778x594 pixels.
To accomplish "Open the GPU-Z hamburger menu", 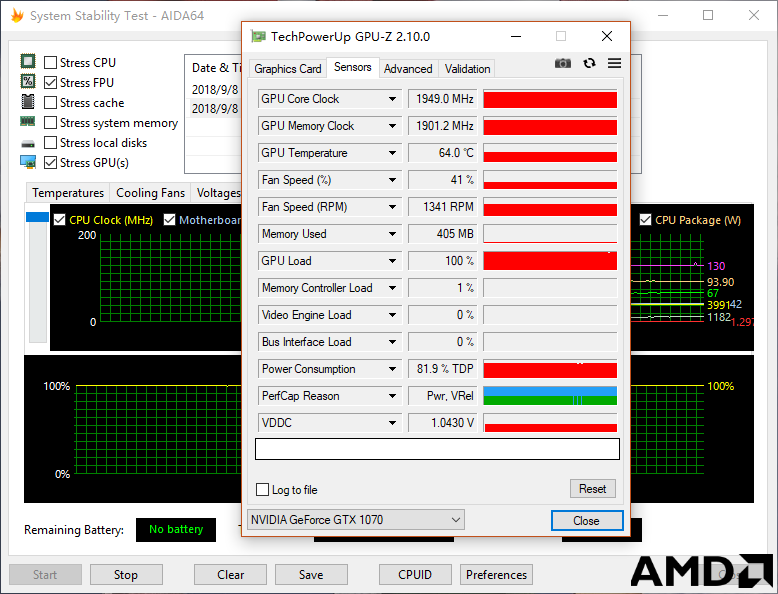I will click(x=614, y=63).
